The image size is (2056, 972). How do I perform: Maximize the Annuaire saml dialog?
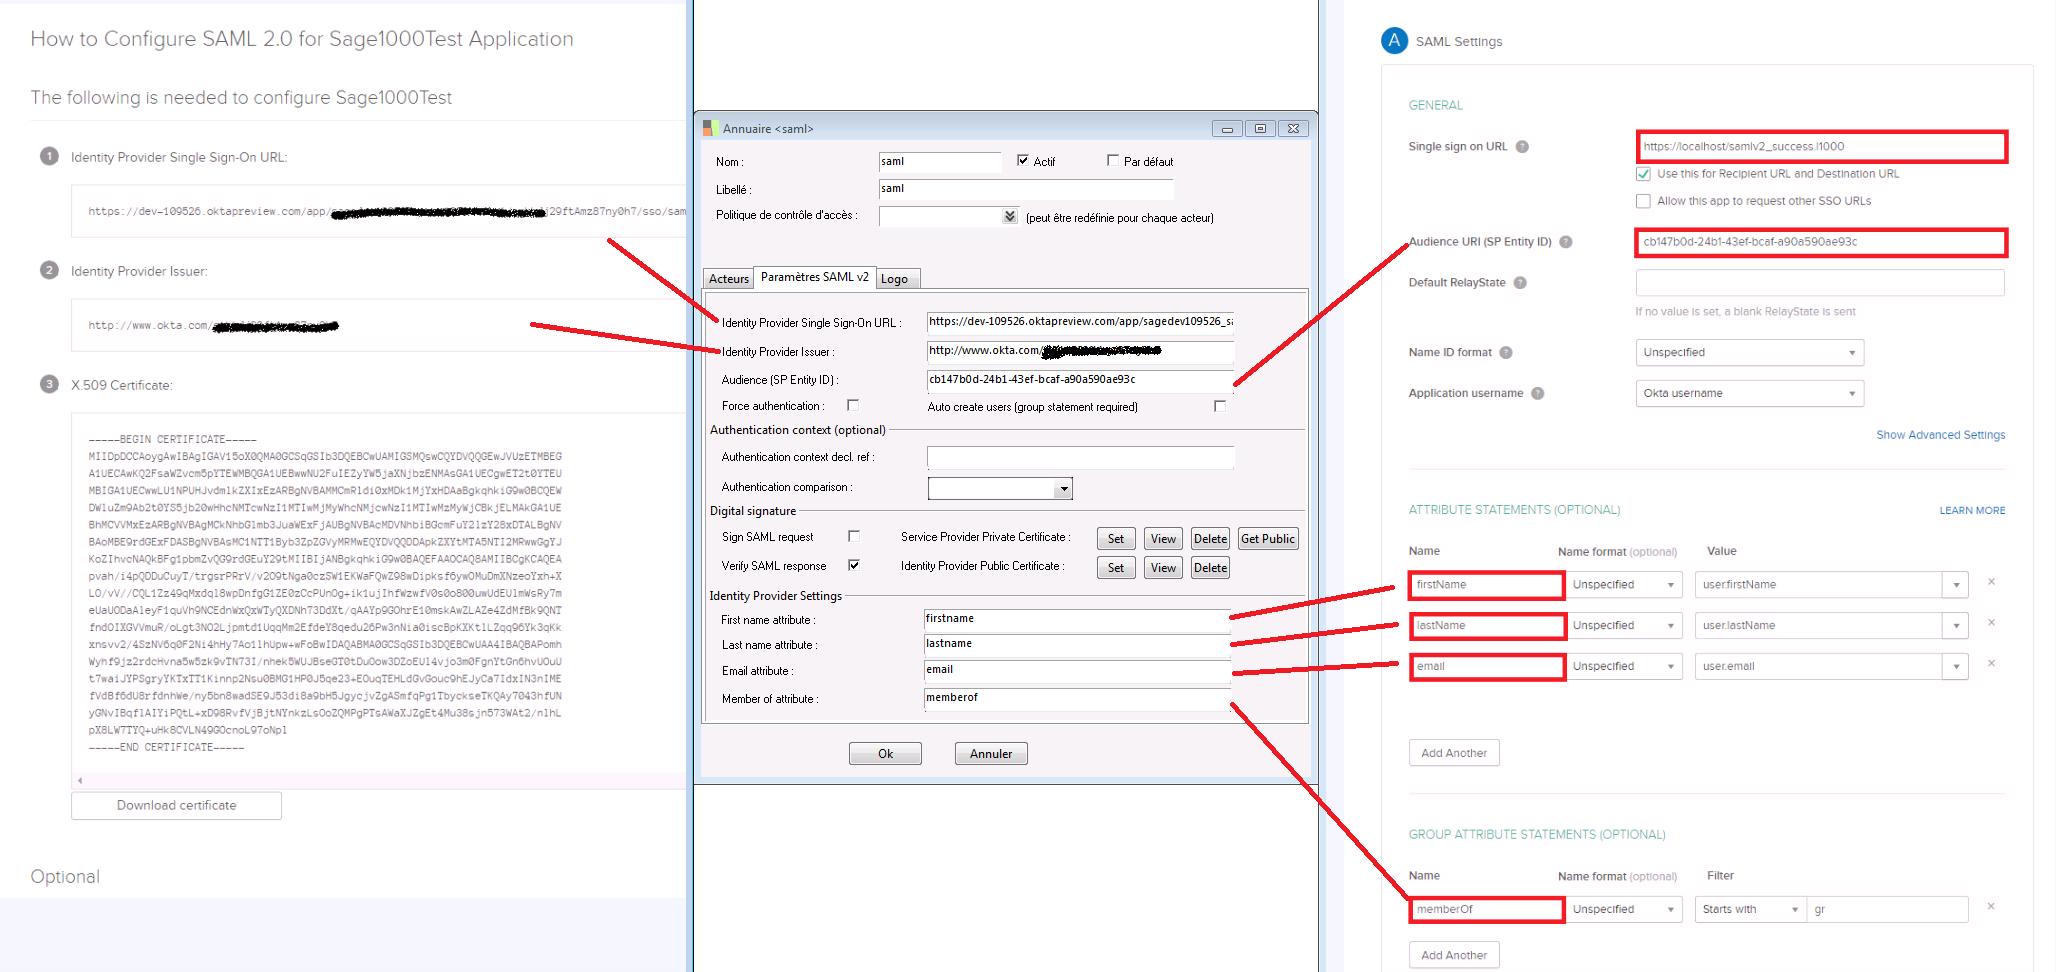coord(1260,129)
